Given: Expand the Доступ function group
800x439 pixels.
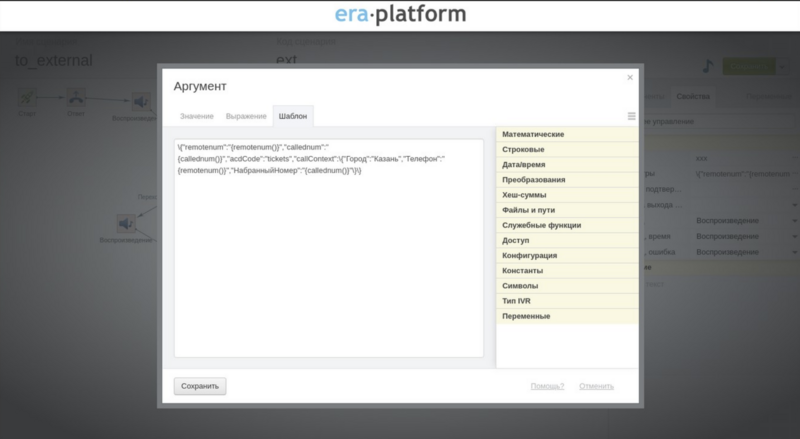Looking at the screenshot, I should coord(567,240).
